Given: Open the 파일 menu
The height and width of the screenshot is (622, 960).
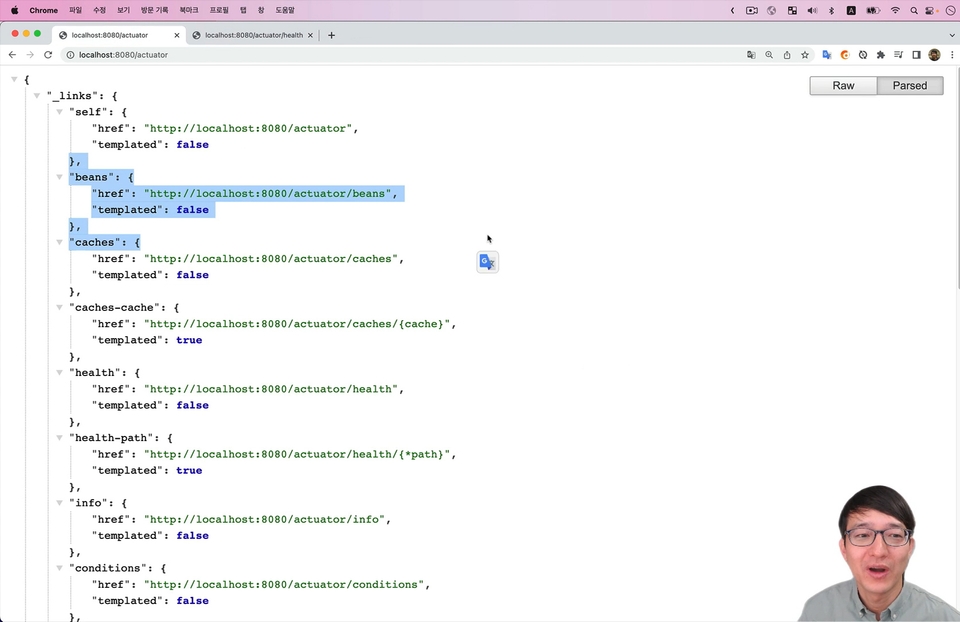Looking at the screenshot, I should coord(75,10).
